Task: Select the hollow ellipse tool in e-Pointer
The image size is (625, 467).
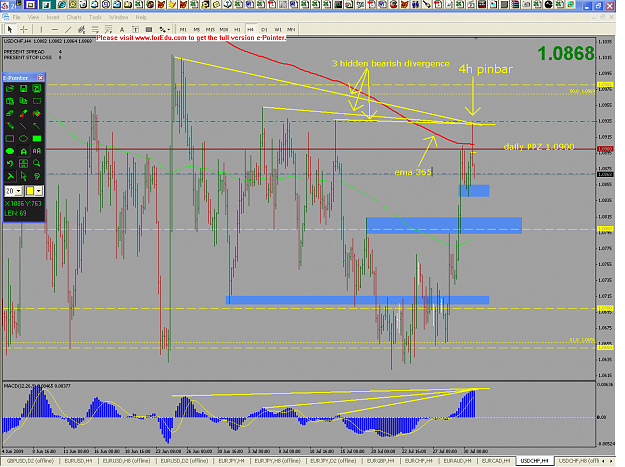Action: click(24, 139)
